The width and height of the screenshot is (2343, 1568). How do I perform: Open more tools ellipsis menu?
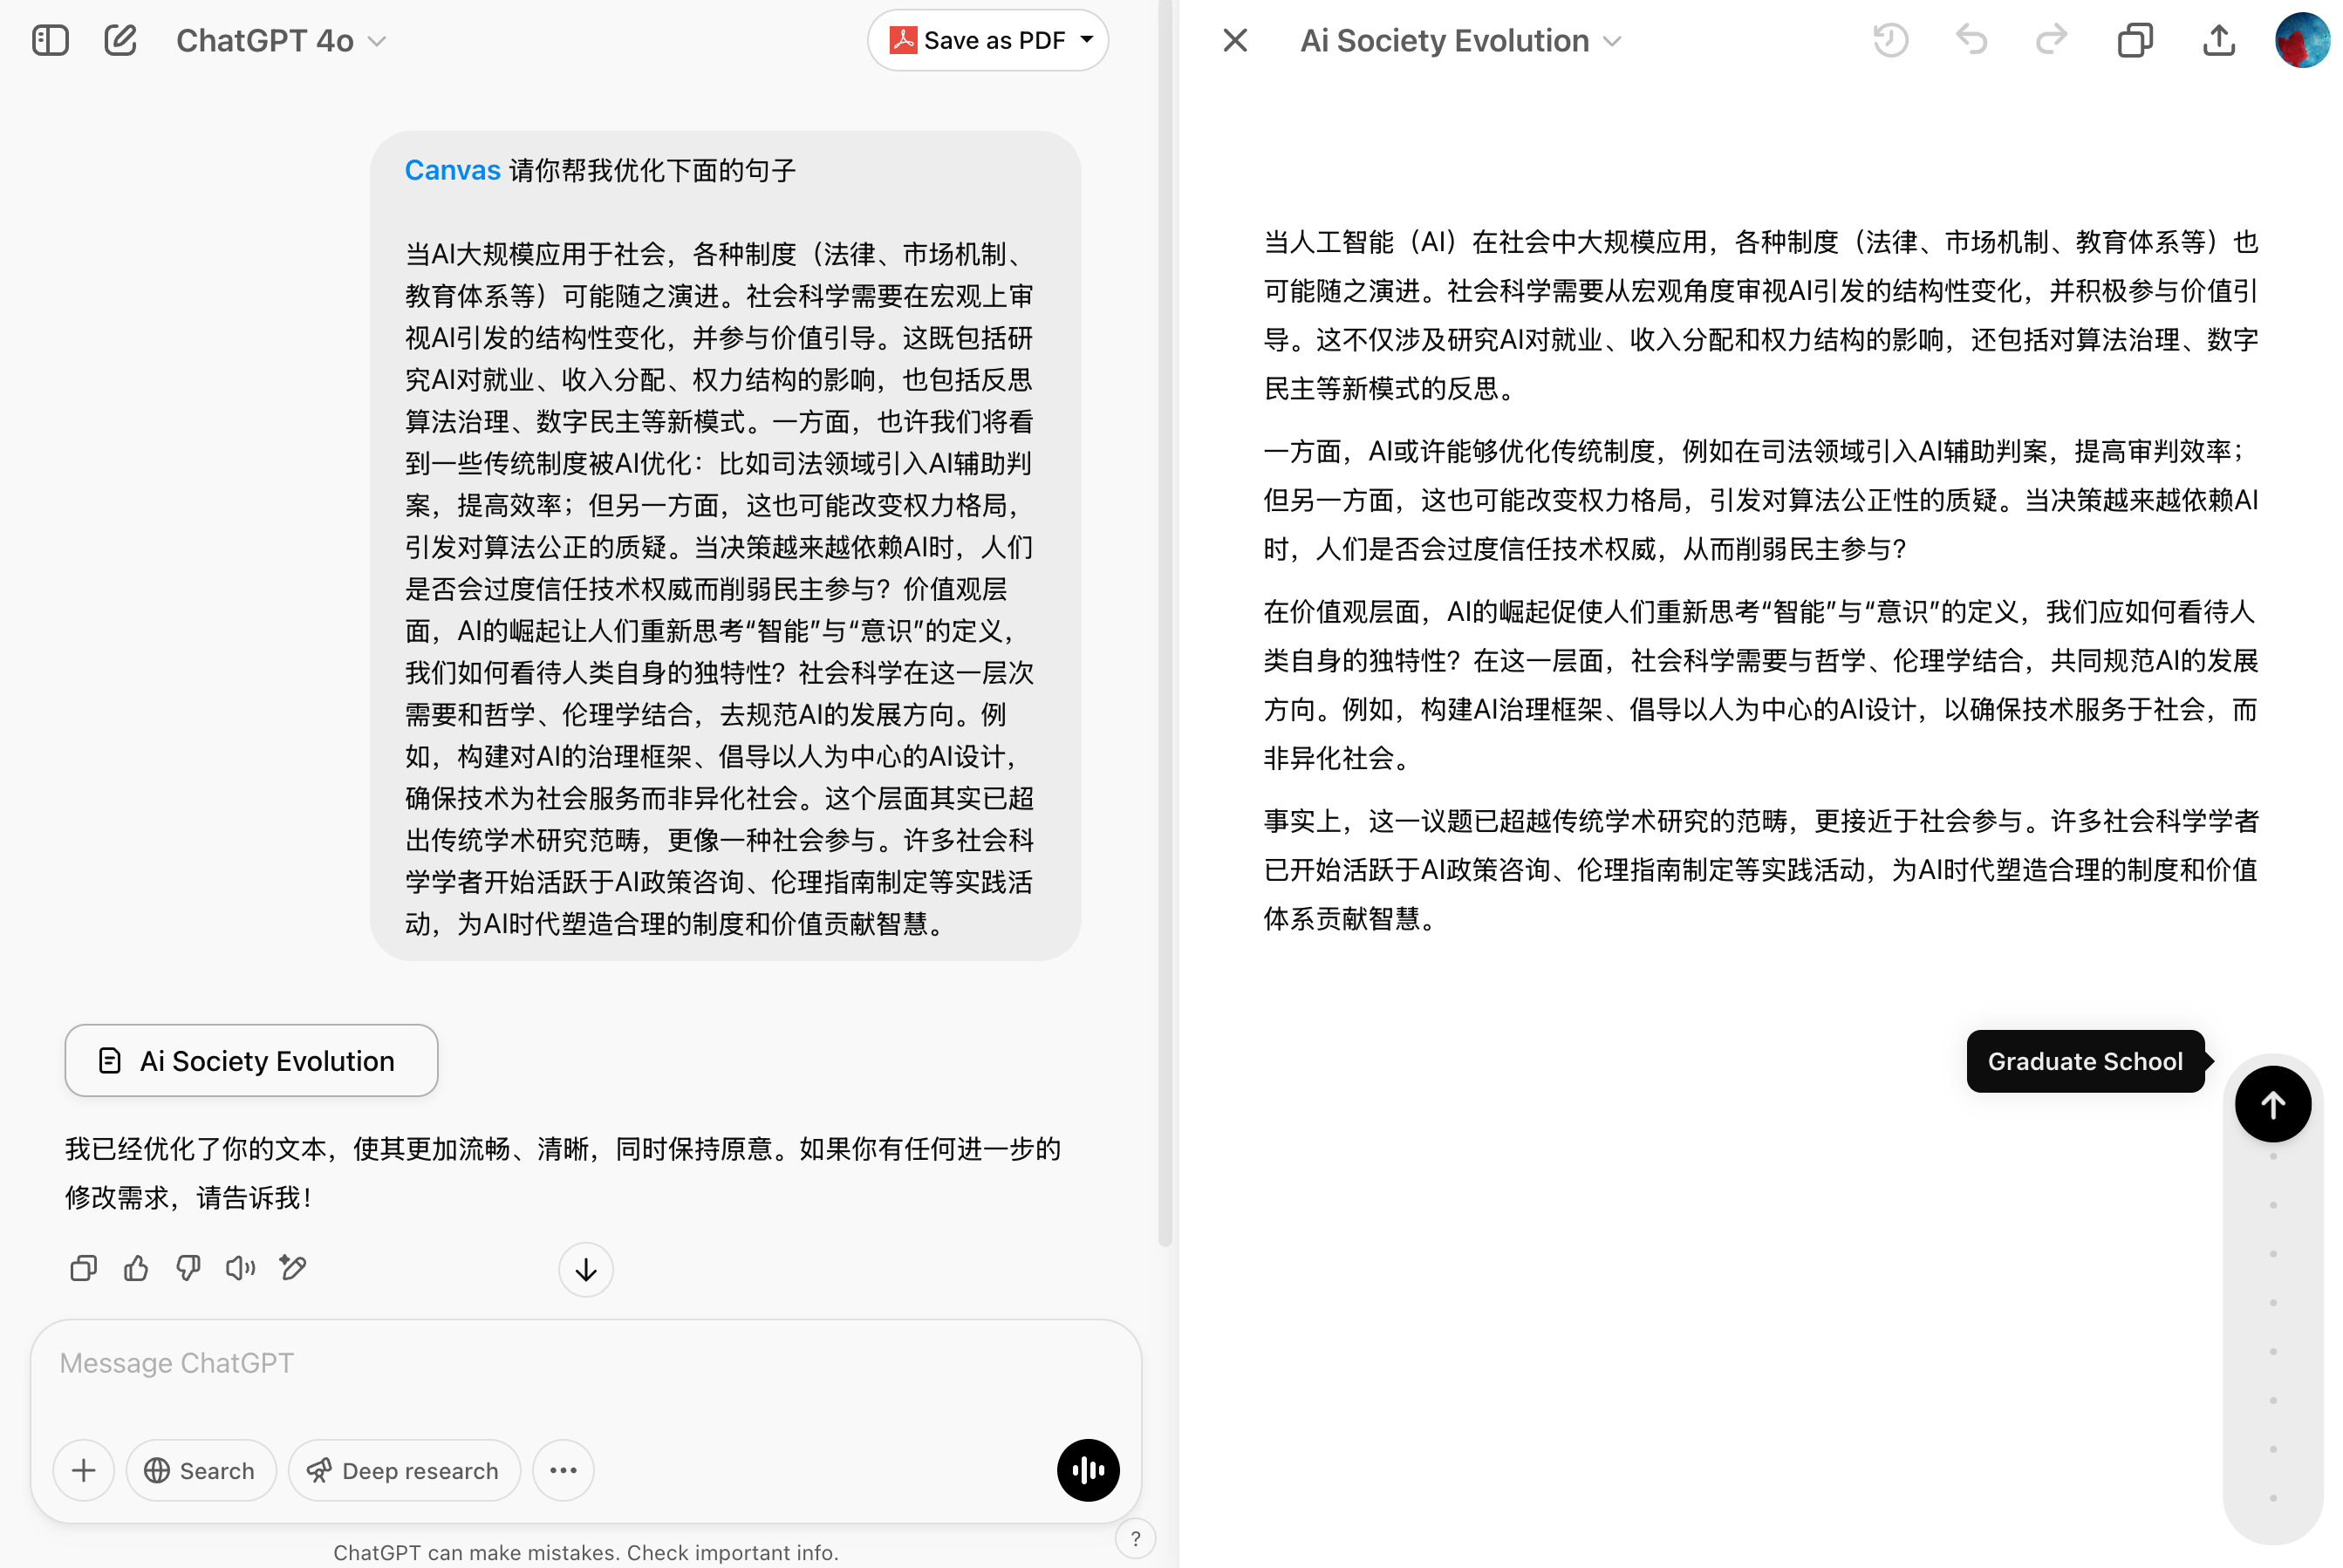pos(564,1470)
